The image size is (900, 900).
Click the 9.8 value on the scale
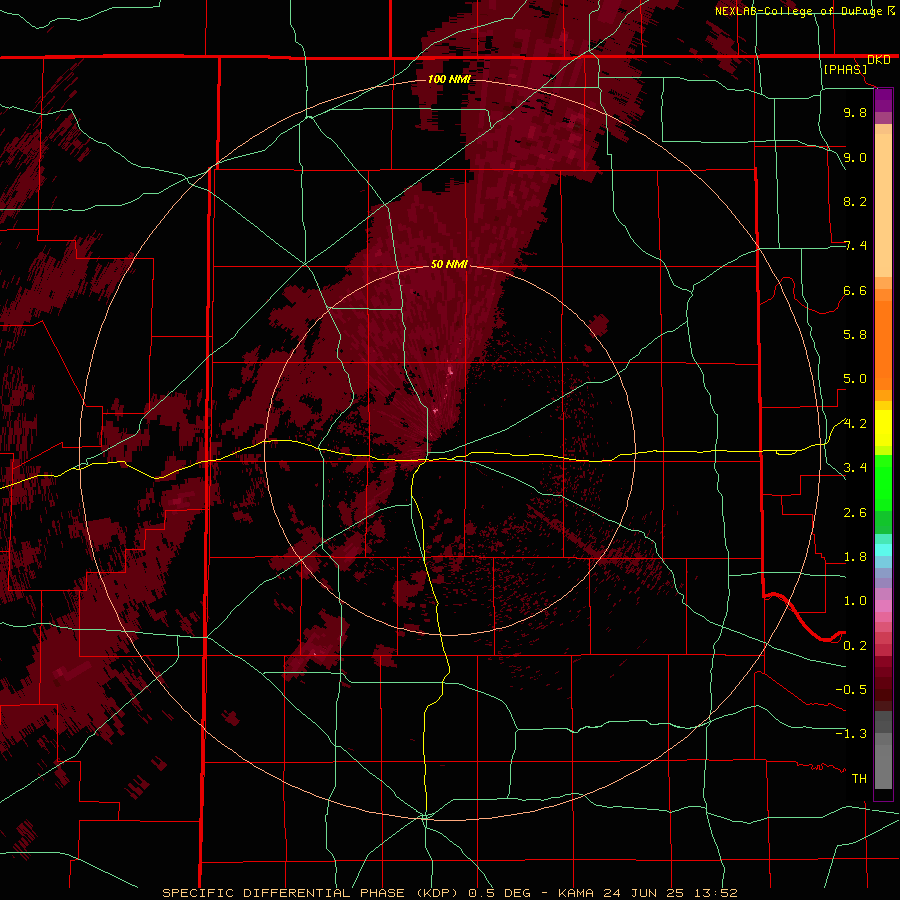click(x=855, y=112)
